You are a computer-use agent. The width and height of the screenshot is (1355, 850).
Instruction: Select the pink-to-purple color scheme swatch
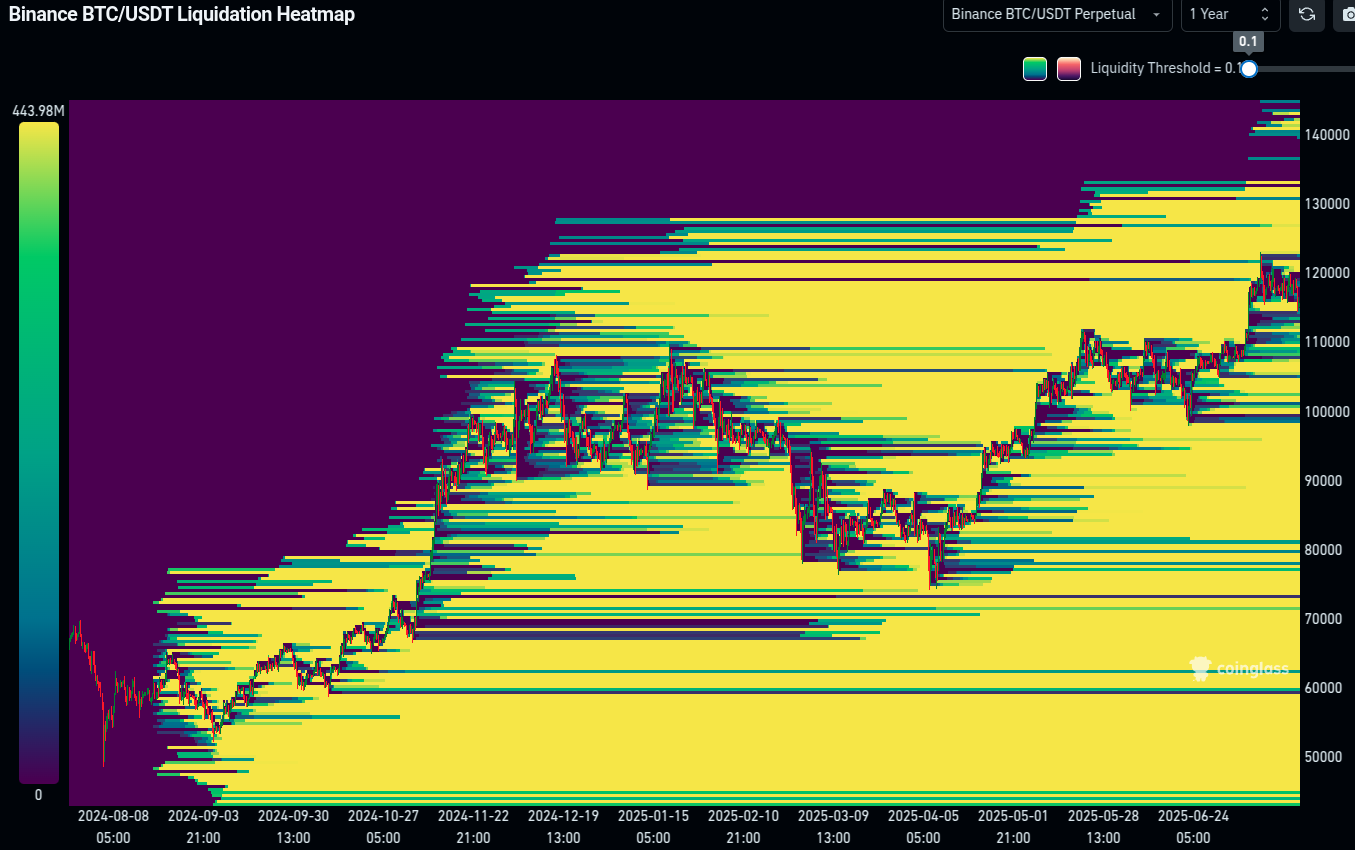tap(1069, 69)
